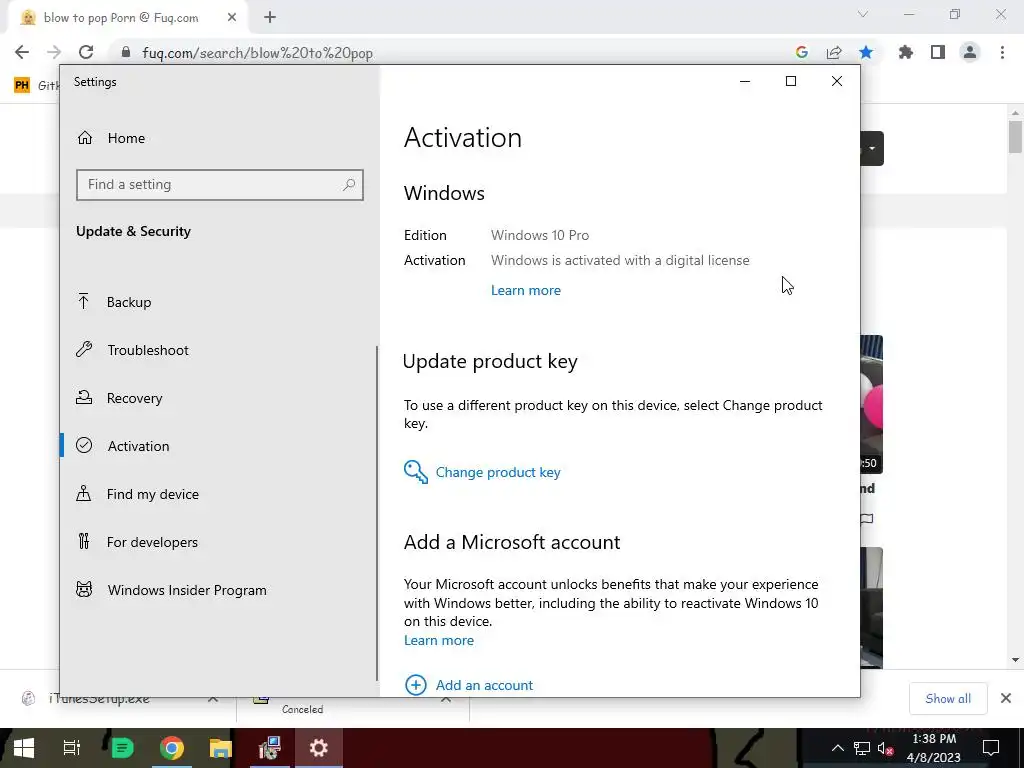Close the Fuq.com Chrome tab

tap(232, 18)
